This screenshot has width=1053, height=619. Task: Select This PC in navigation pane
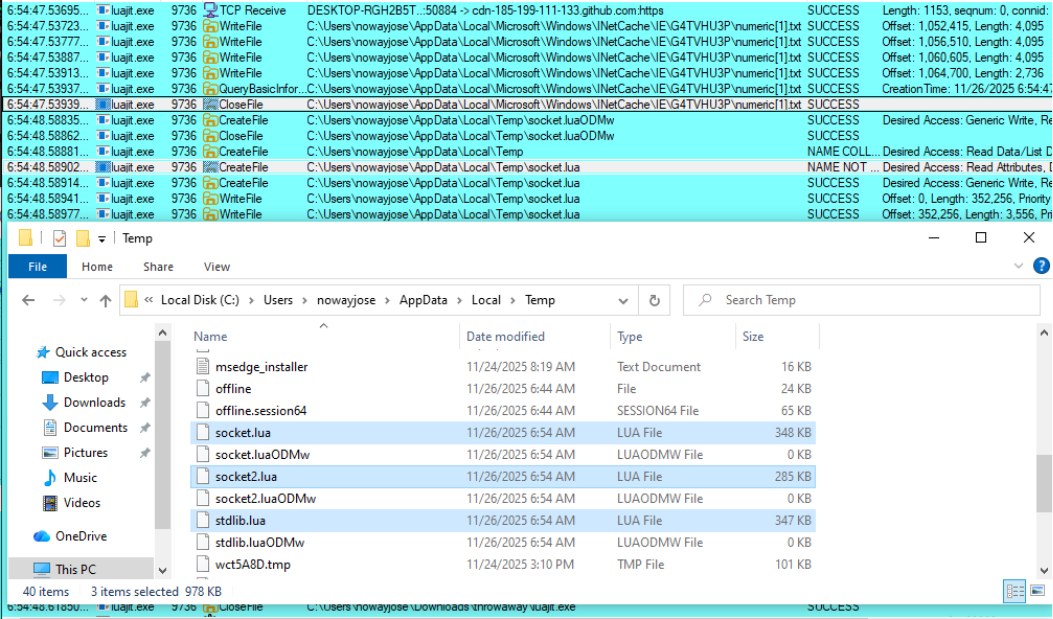(75, 569)
